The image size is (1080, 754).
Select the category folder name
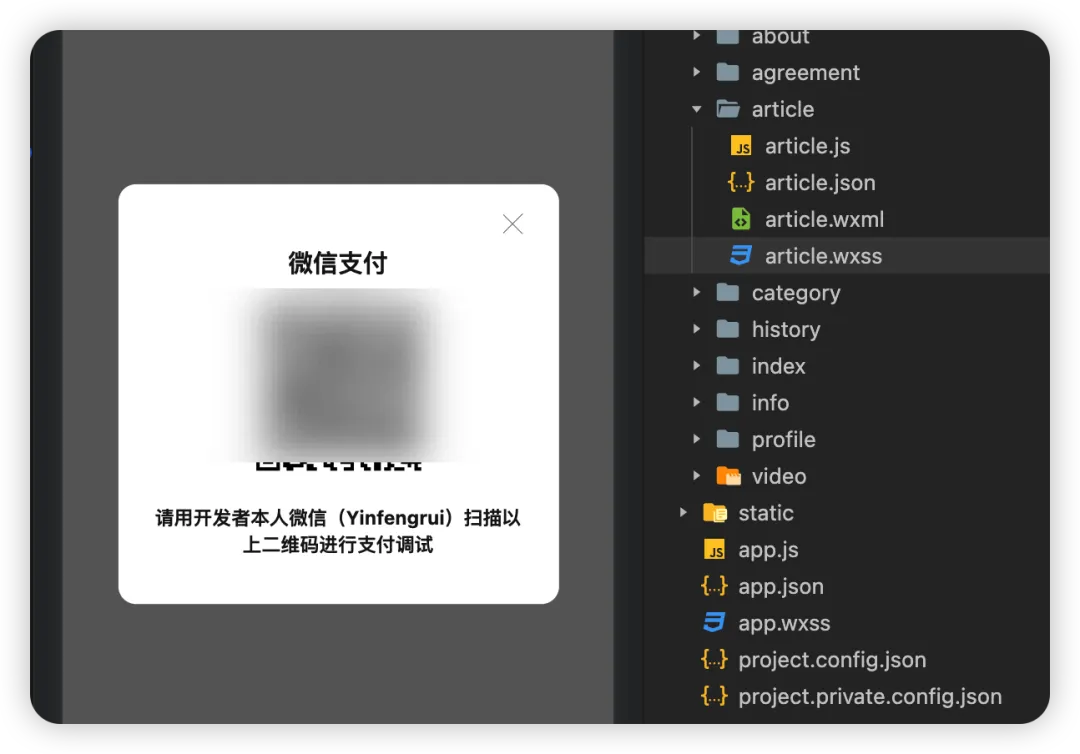[x=796, y=293]
